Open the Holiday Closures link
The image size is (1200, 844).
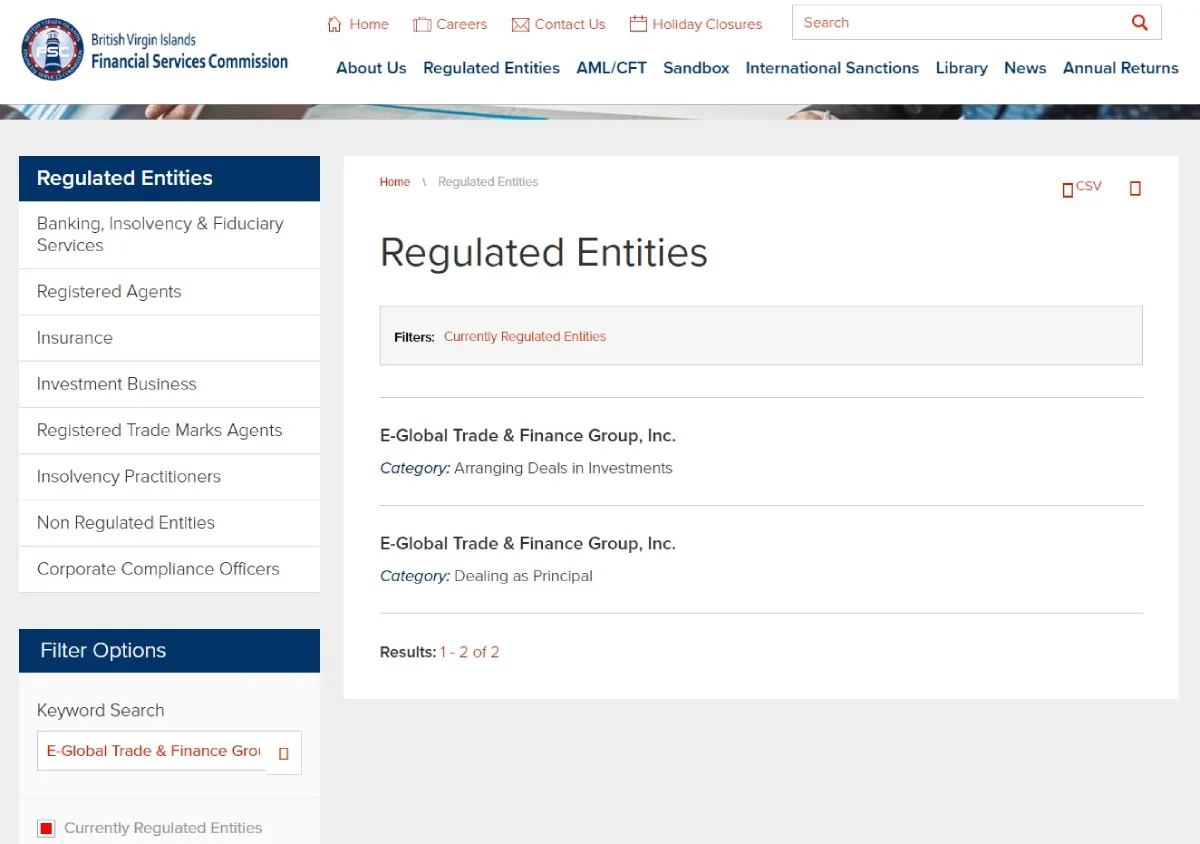[707, 24]
